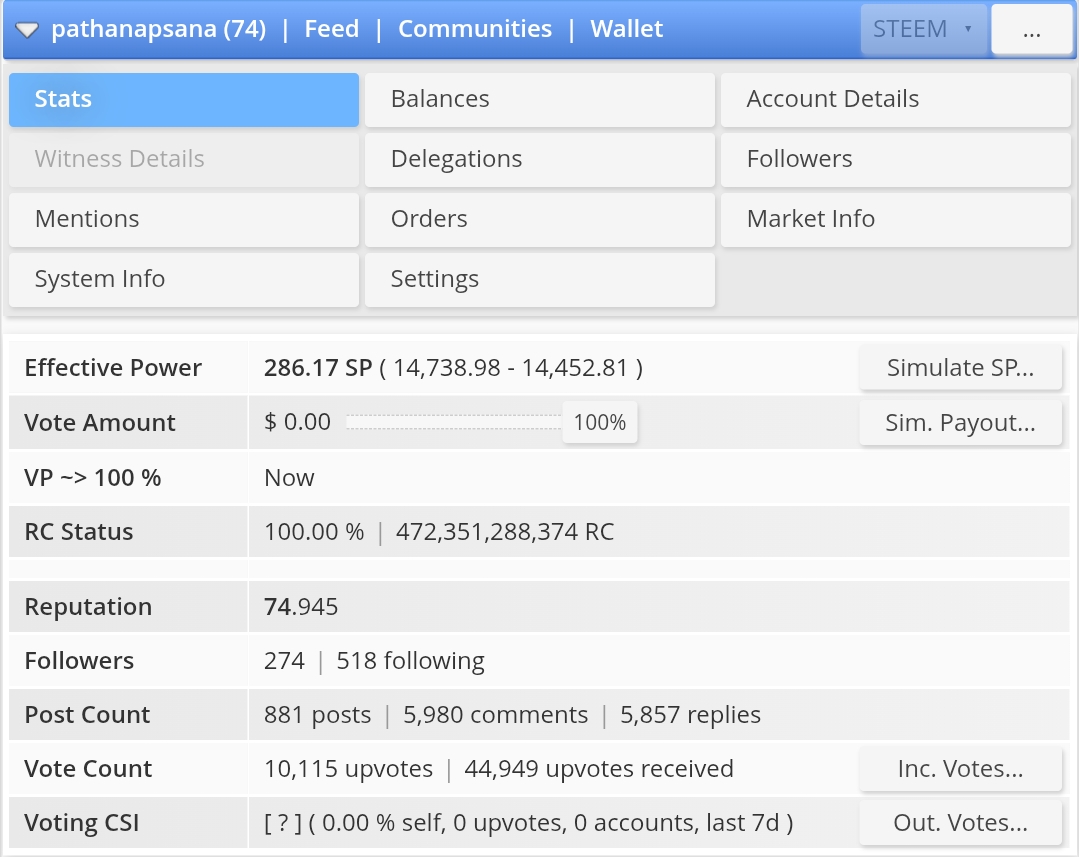The width and height of the screenshot is (1079, 857).
Task: Open Out. Votes details
Action: 960,824
